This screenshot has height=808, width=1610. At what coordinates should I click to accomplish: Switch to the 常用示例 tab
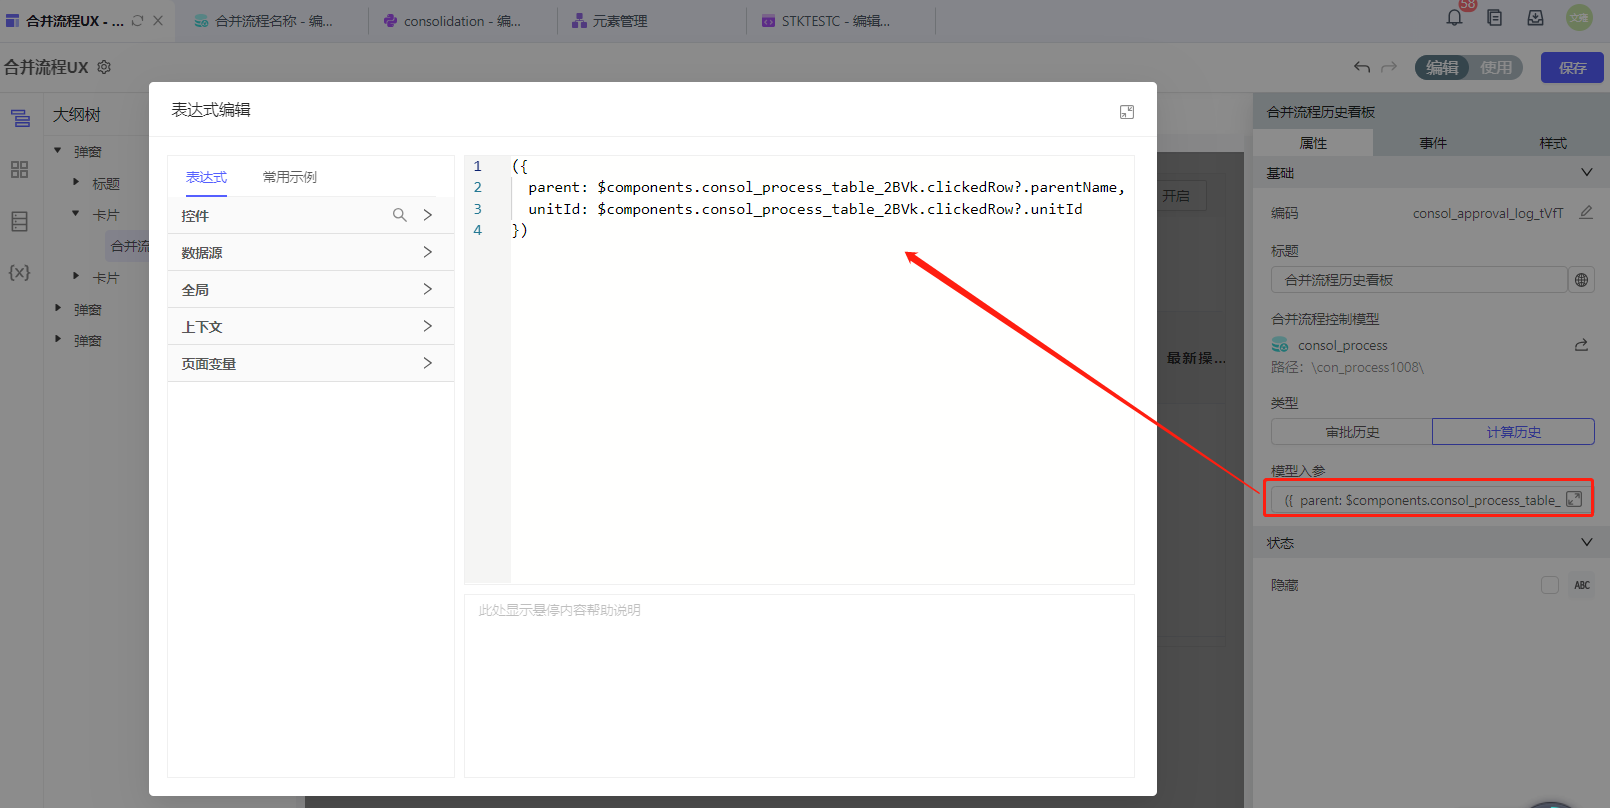click(289, 177)
